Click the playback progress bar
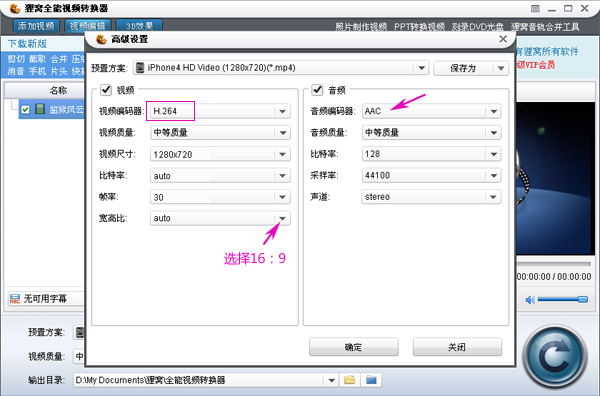The height and width of the screenshot is (396, 600). (554, 264)
